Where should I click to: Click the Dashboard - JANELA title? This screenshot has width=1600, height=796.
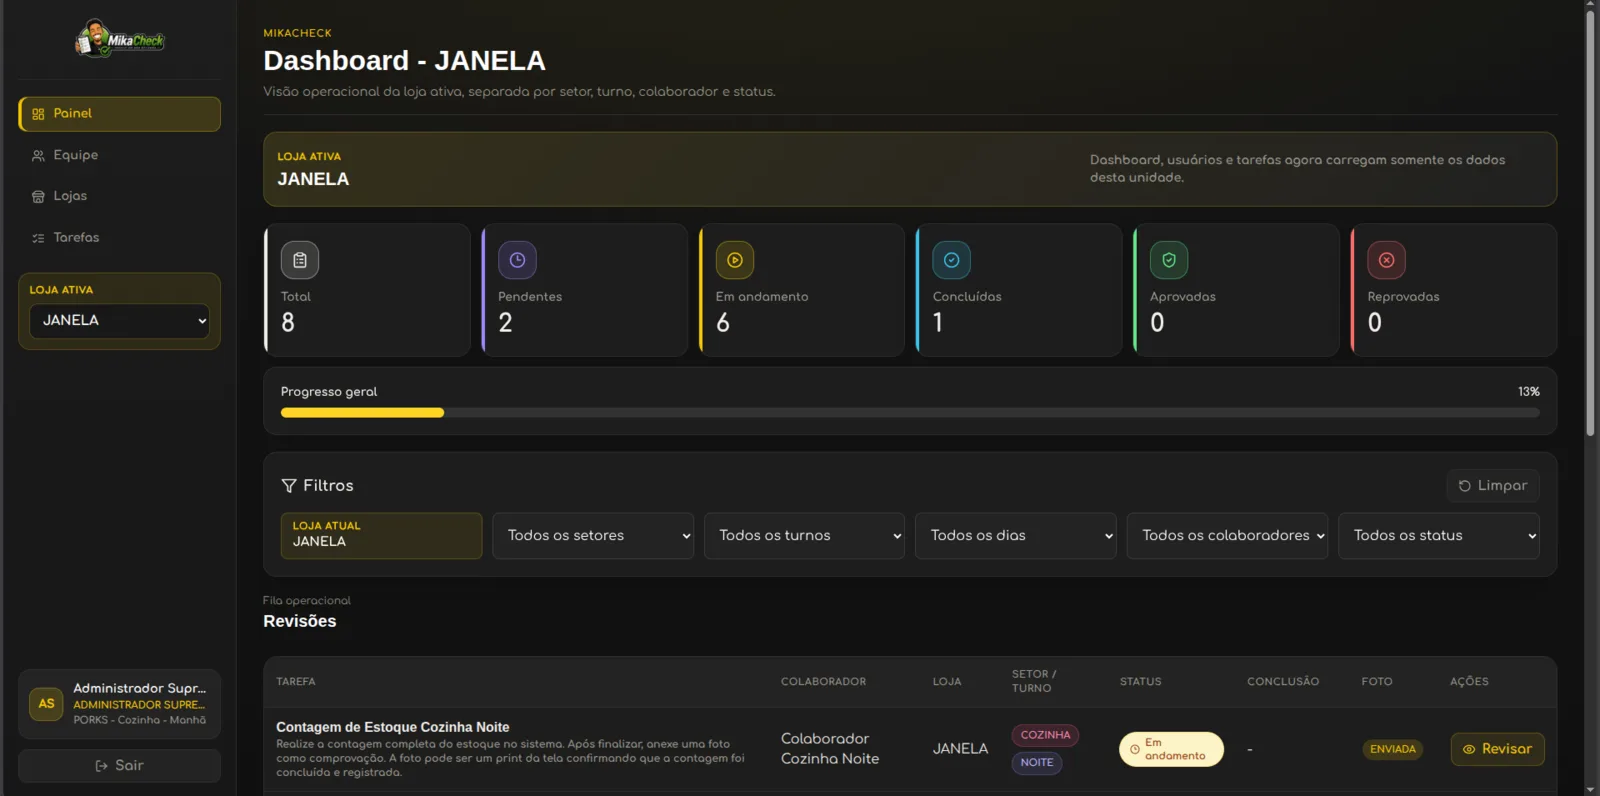click(404, 61)
